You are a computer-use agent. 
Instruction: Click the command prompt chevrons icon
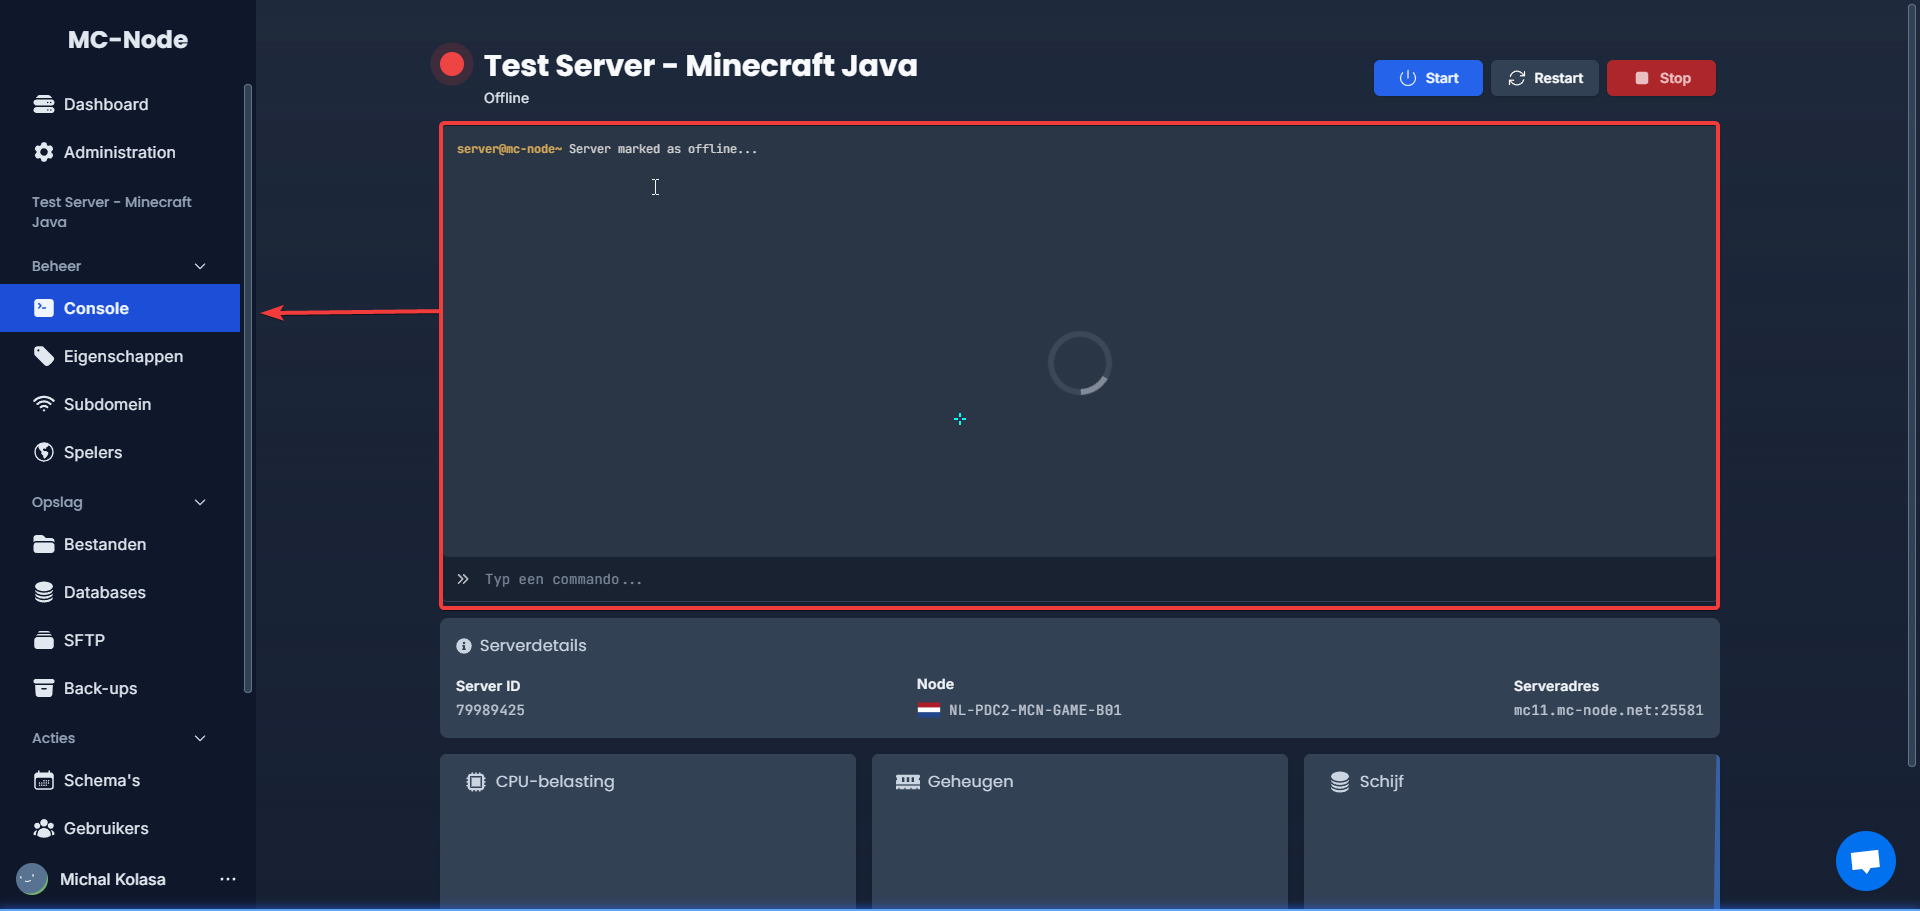[463, 579]
